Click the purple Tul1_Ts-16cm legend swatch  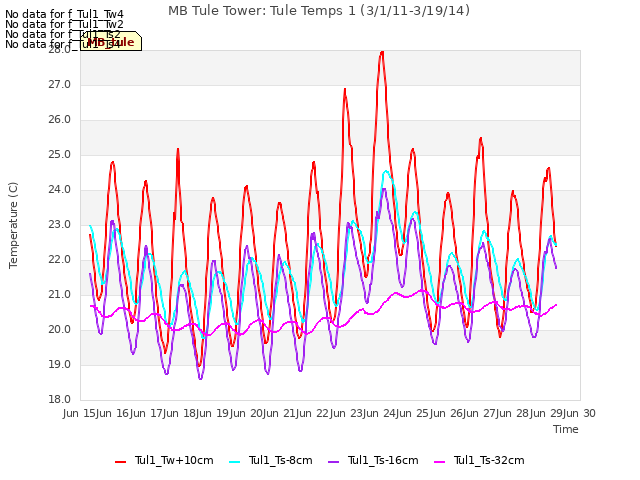click(333, 462)
